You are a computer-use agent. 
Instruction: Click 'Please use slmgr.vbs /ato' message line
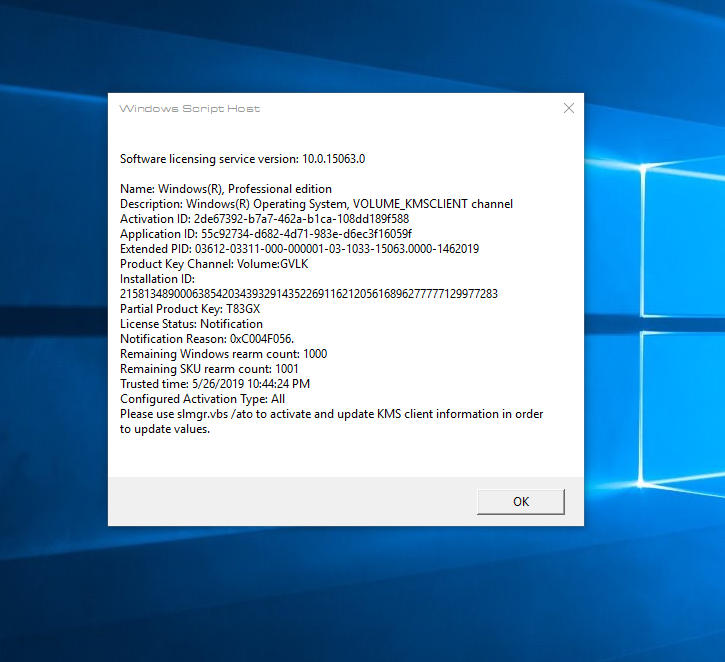pos(332,414)
